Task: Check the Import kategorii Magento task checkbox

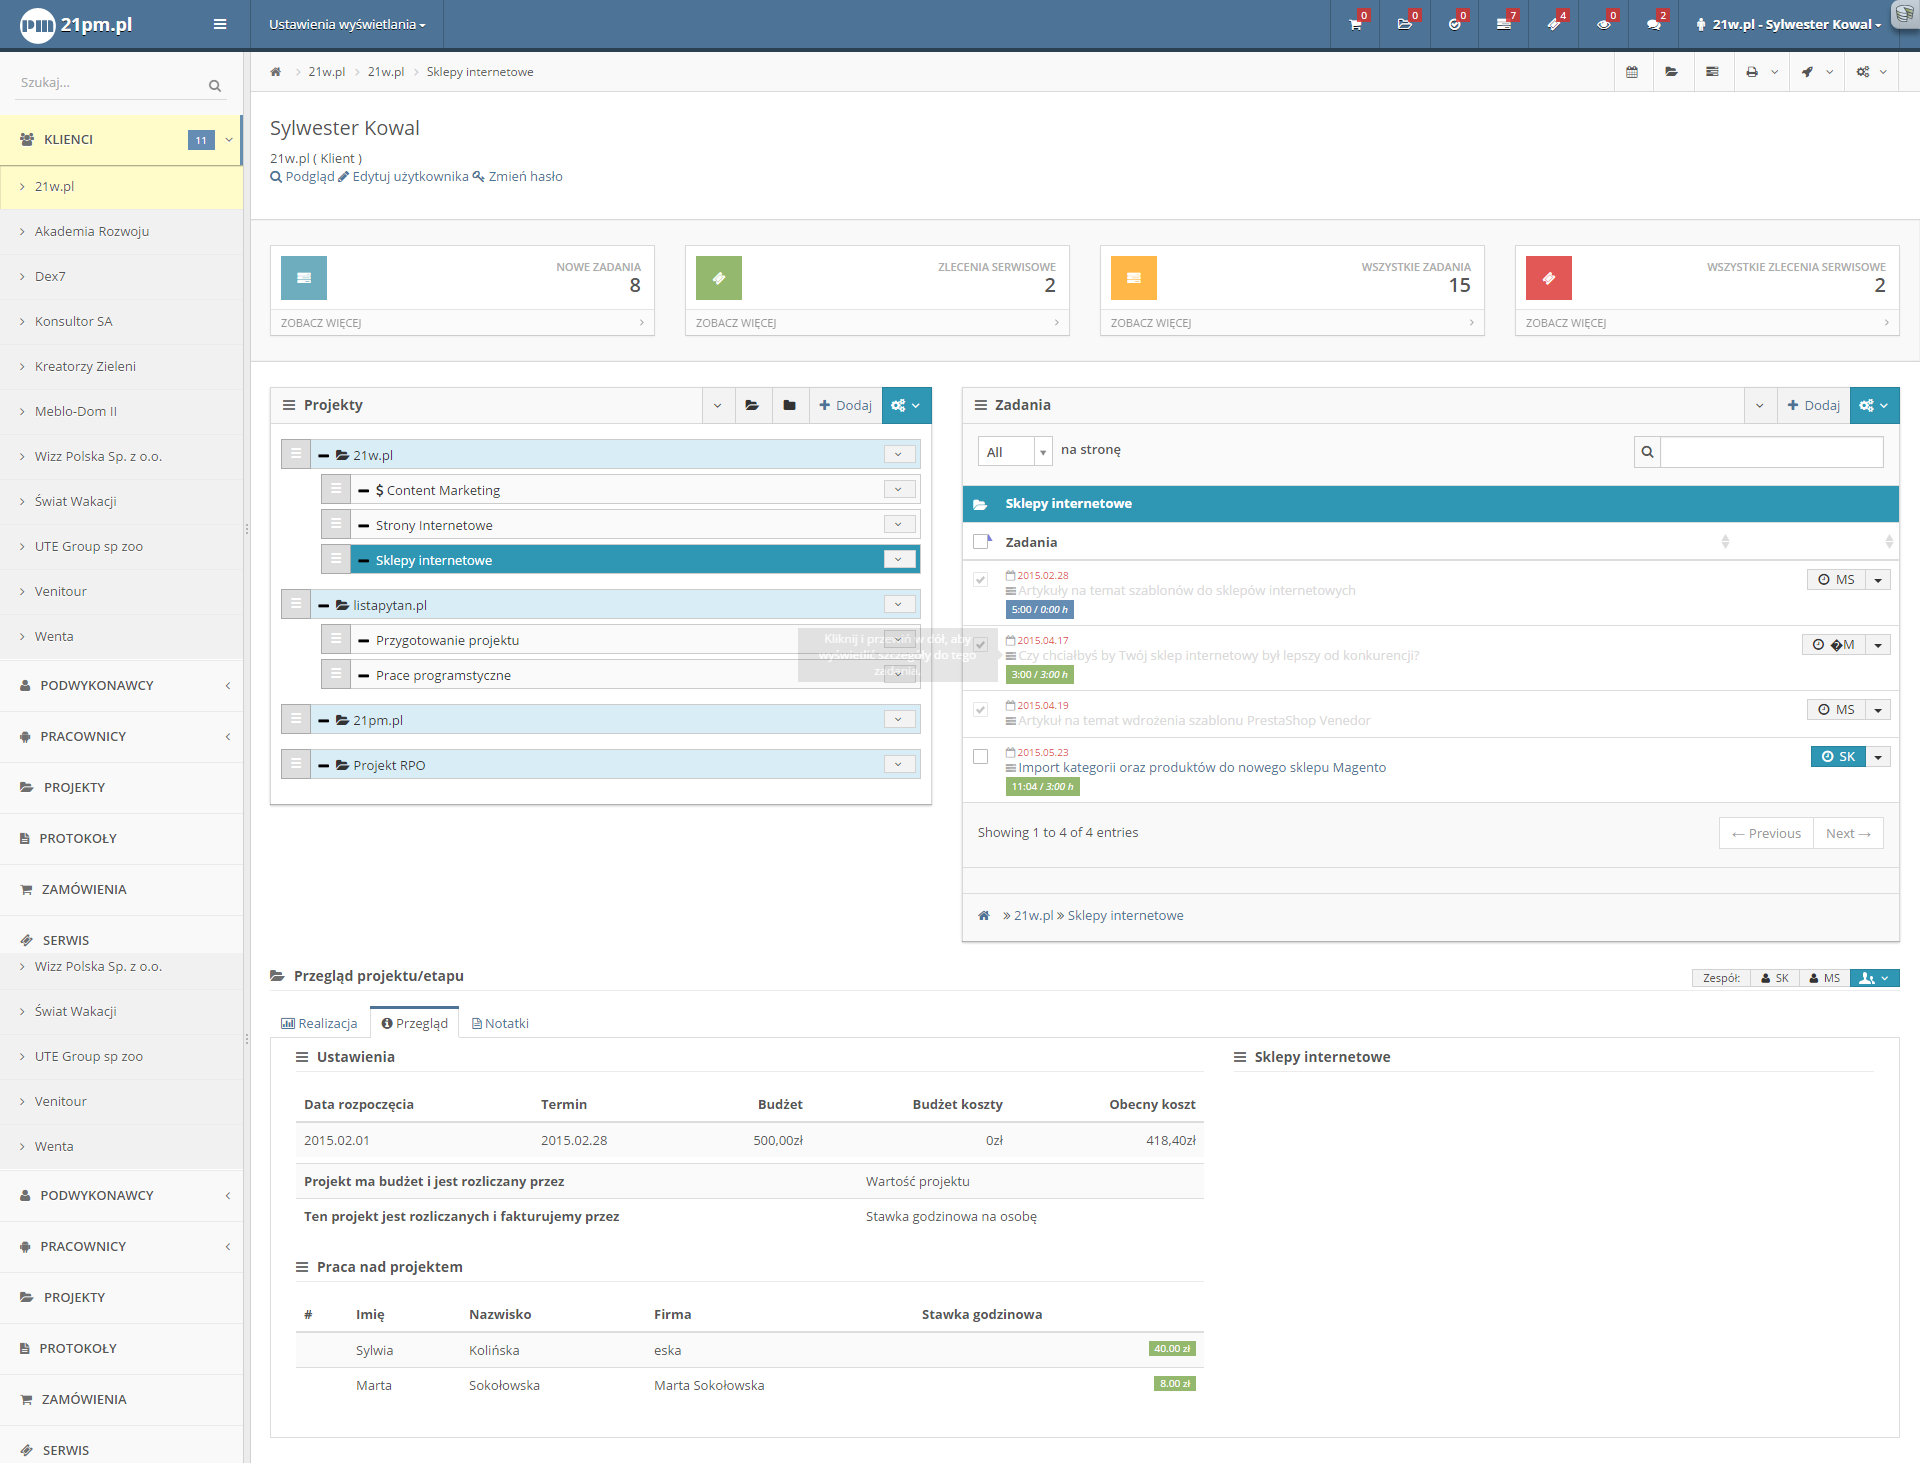Action: coord(981,756)
